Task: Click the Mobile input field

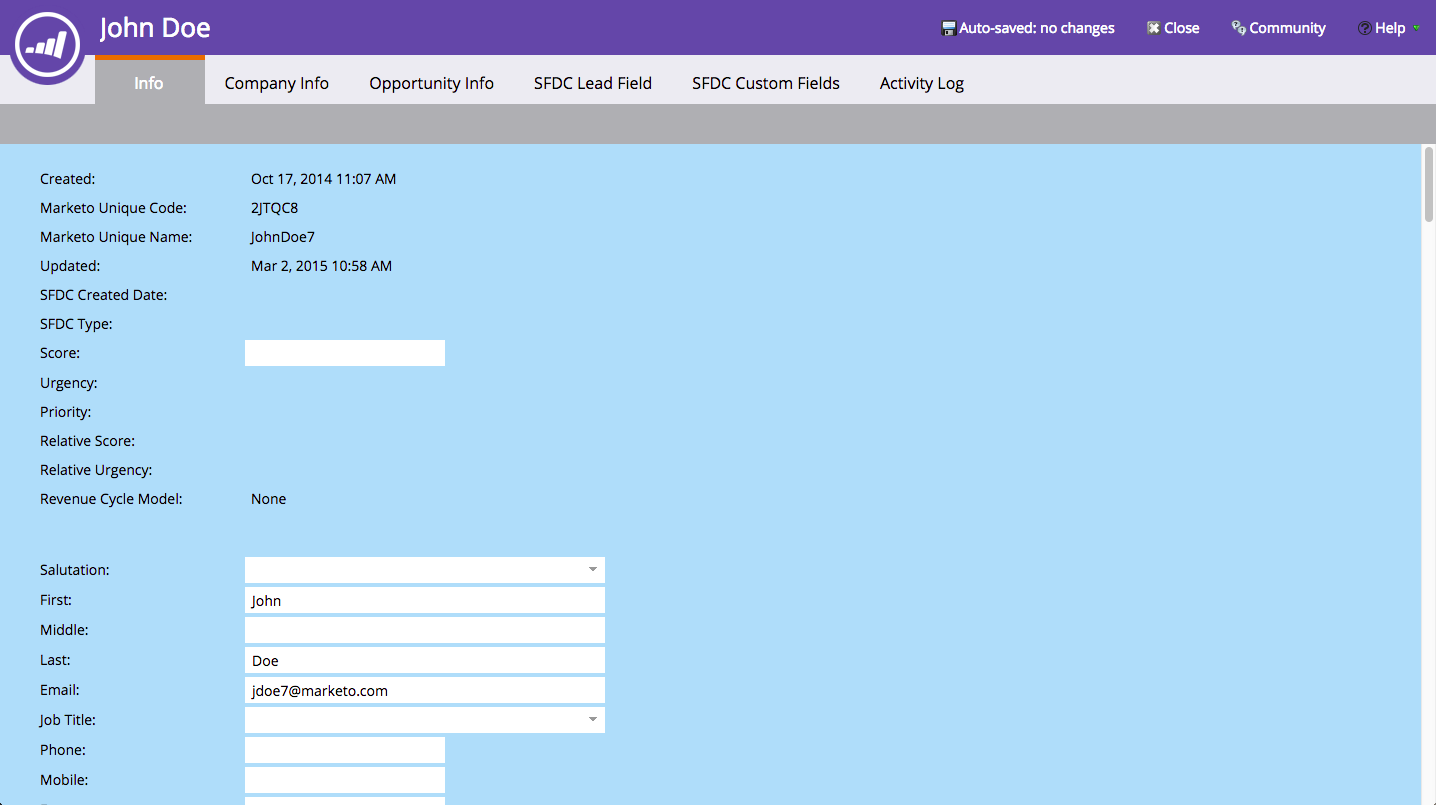Action: 345,780
